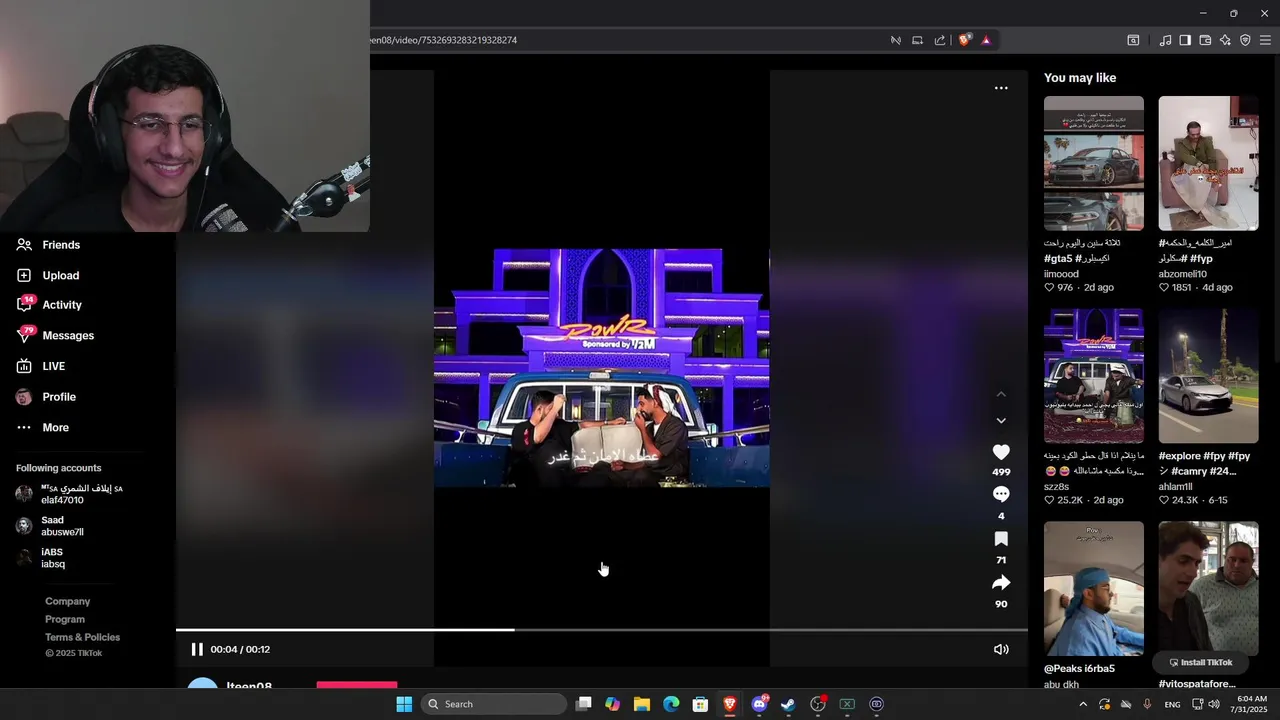Click the crossed-out sound icon in address bar
This screenshot has height=720, width=1280.
[x=895, y=40]
